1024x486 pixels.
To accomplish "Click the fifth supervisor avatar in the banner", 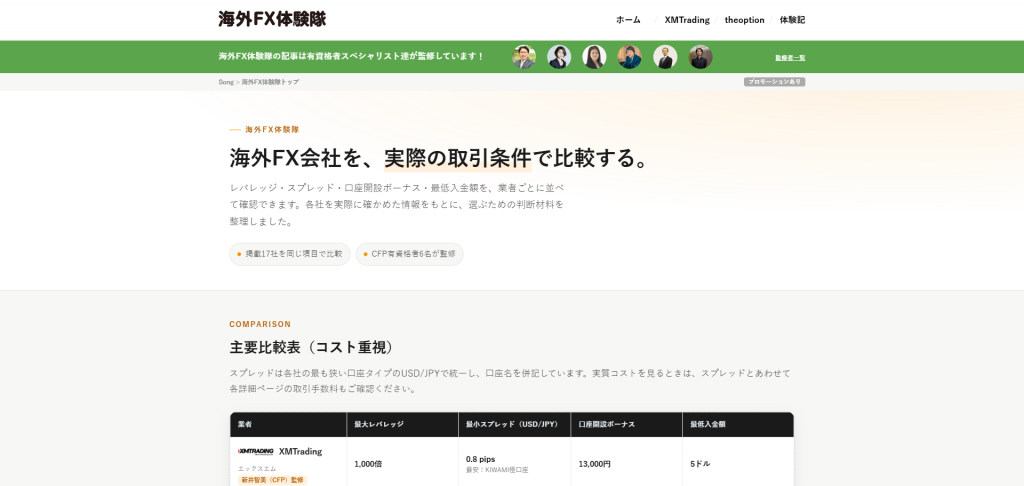I will point(665,57).
